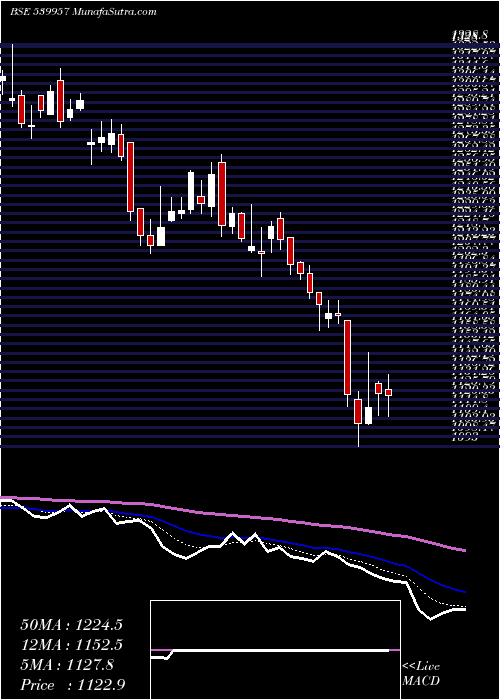Click the MACD indicator box
The width and height of the screenshot is (500, 700).
275,650
